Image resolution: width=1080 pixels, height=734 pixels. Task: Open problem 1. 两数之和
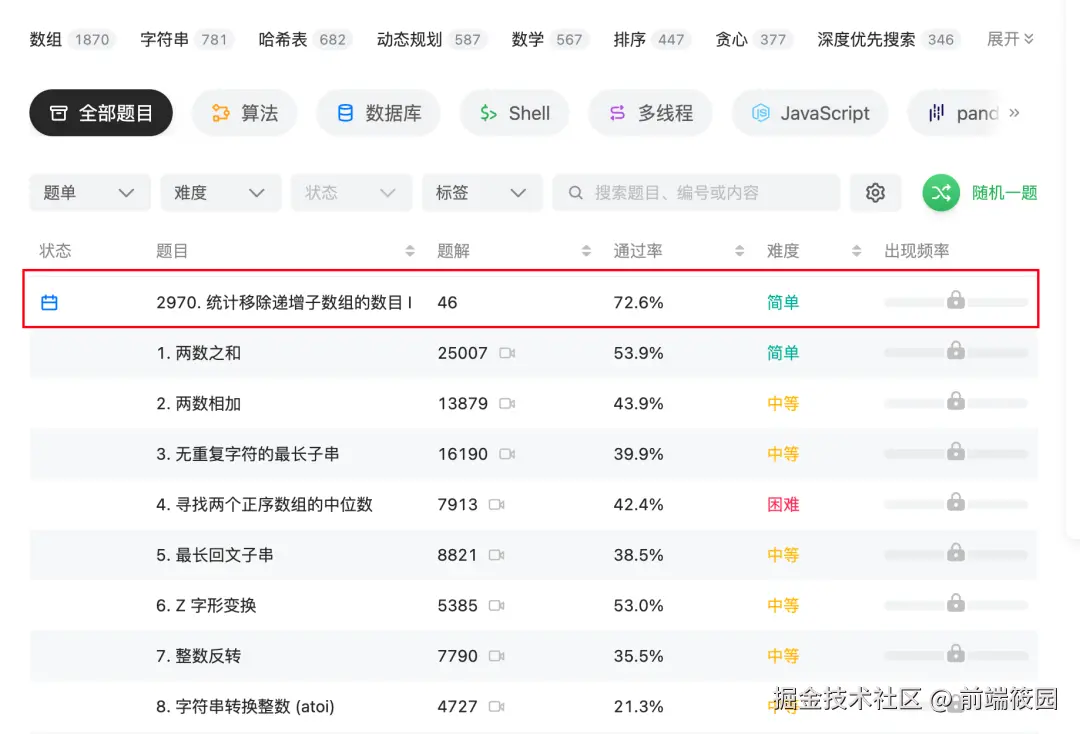[199, 353]
